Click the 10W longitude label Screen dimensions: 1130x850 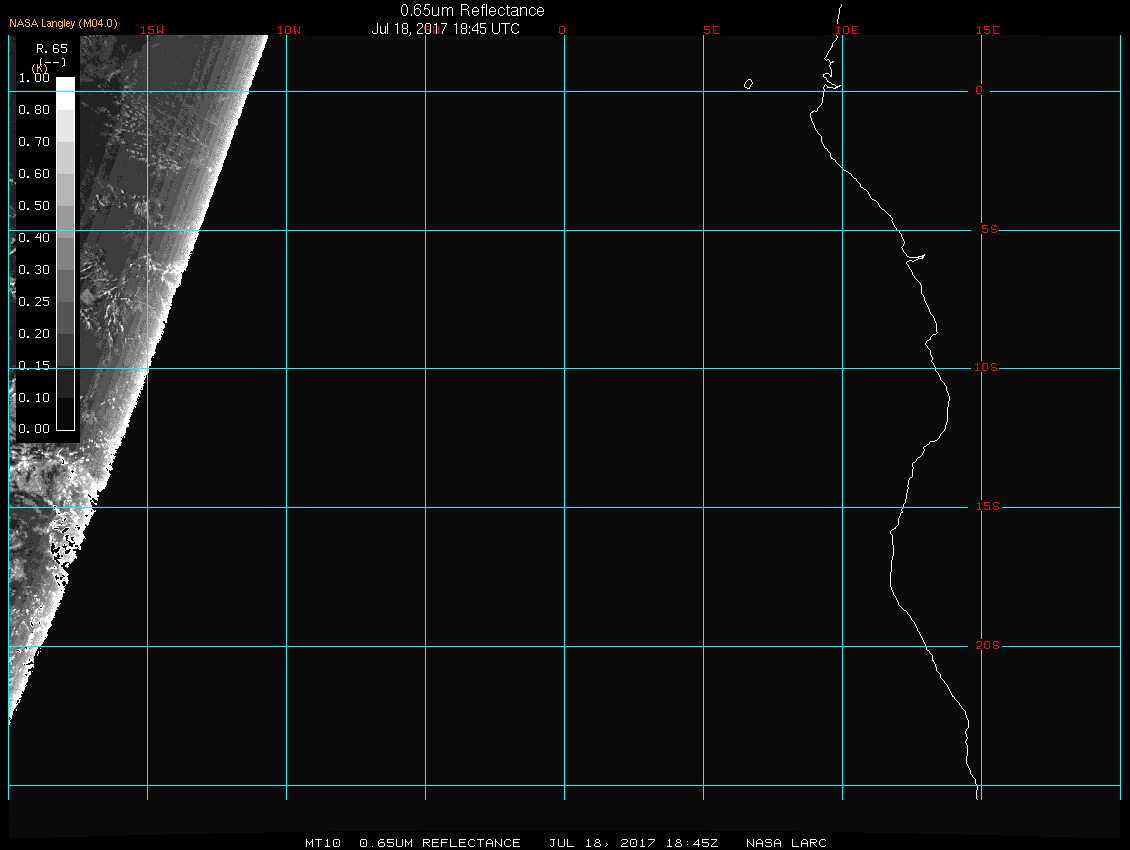[x=288, y=30]
